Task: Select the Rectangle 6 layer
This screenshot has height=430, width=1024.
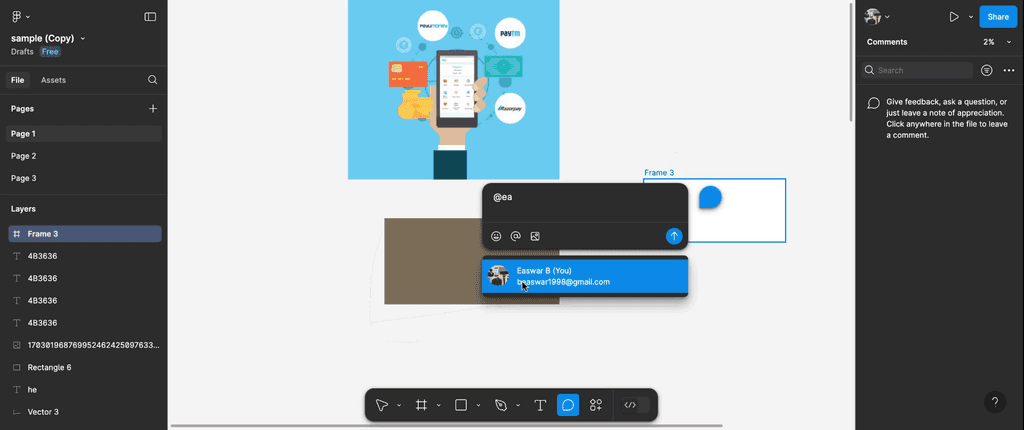Action: [85, 367]
